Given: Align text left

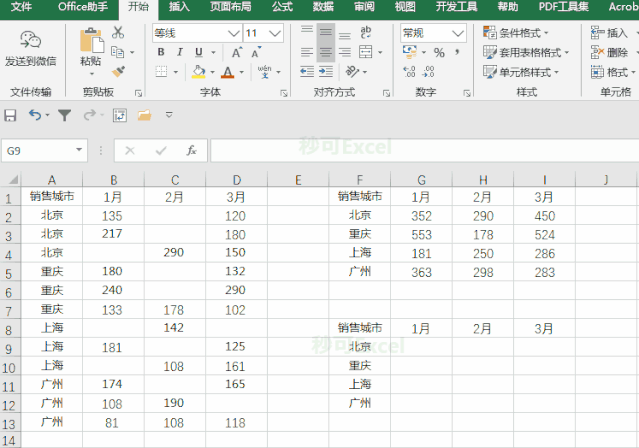Looking at the screenshot, I should point(307,52).
